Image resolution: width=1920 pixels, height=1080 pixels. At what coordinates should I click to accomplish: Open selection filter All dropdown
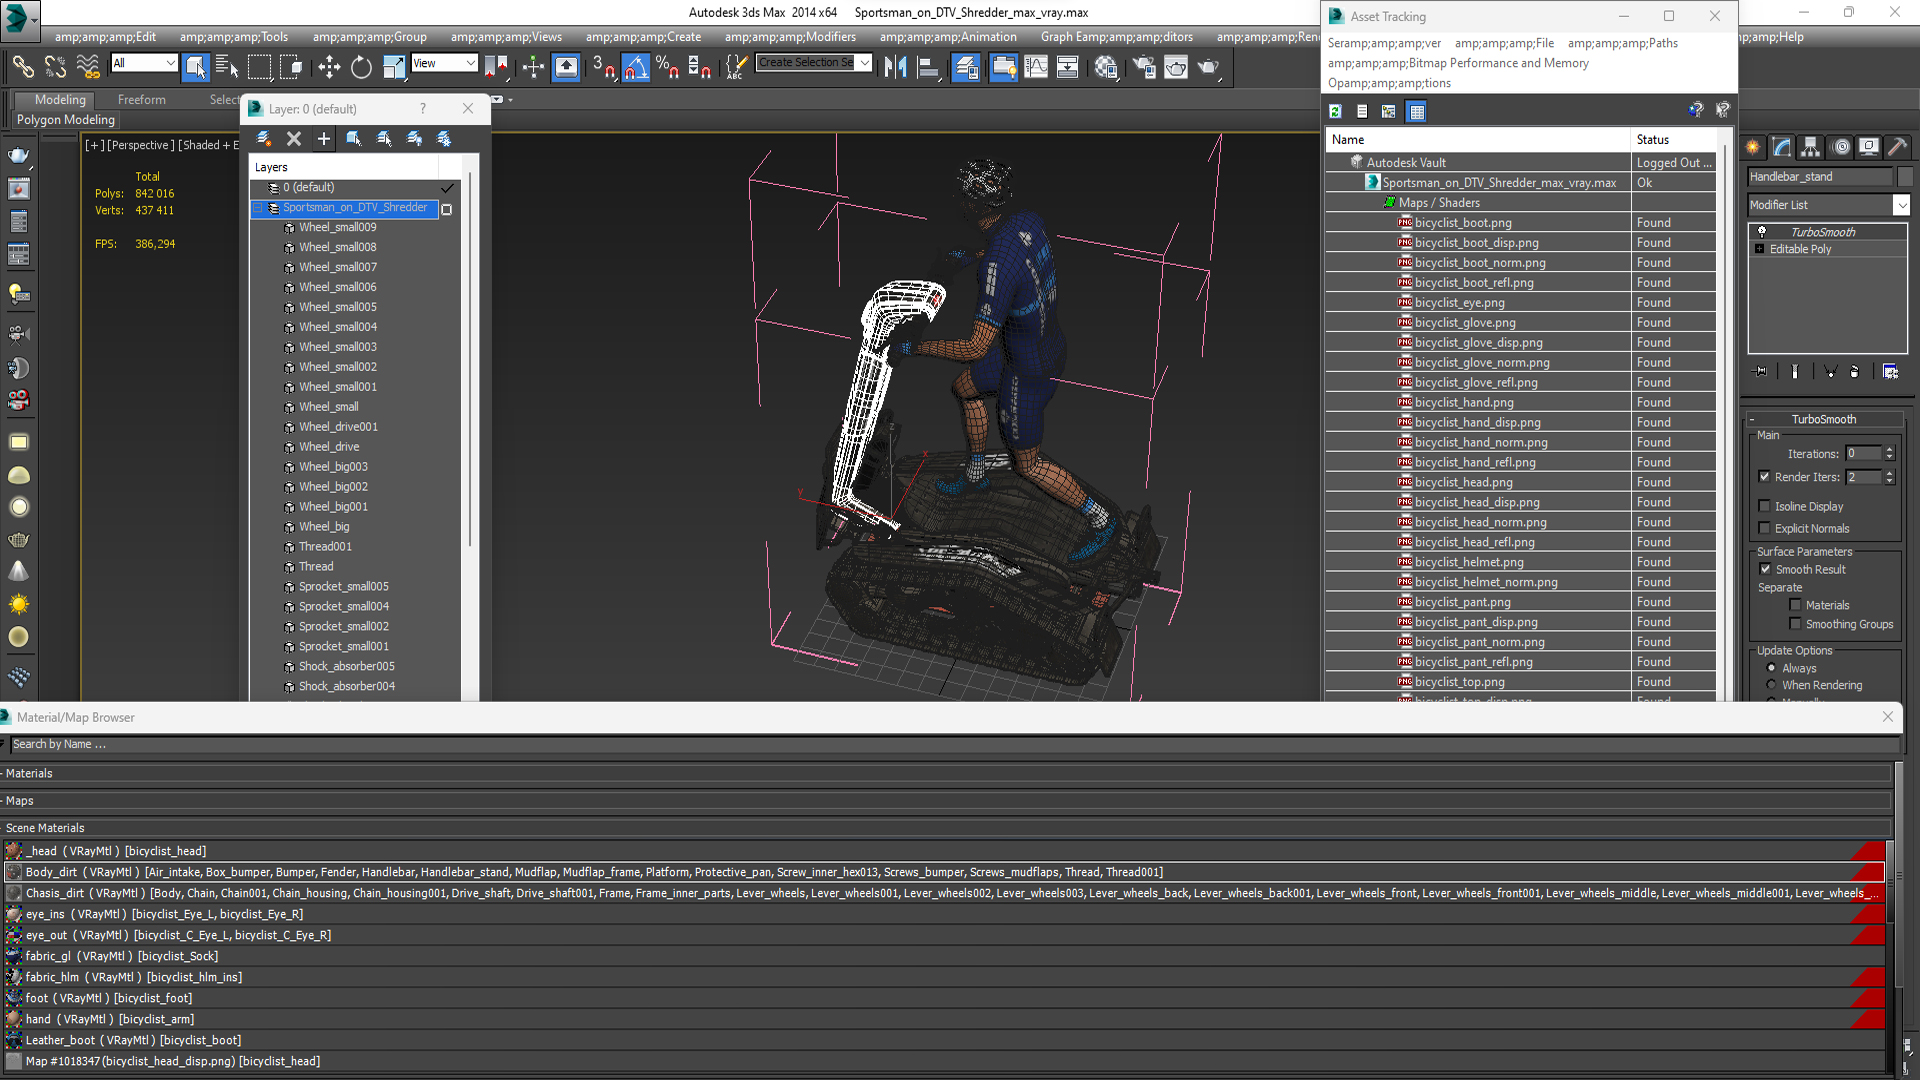144,63
